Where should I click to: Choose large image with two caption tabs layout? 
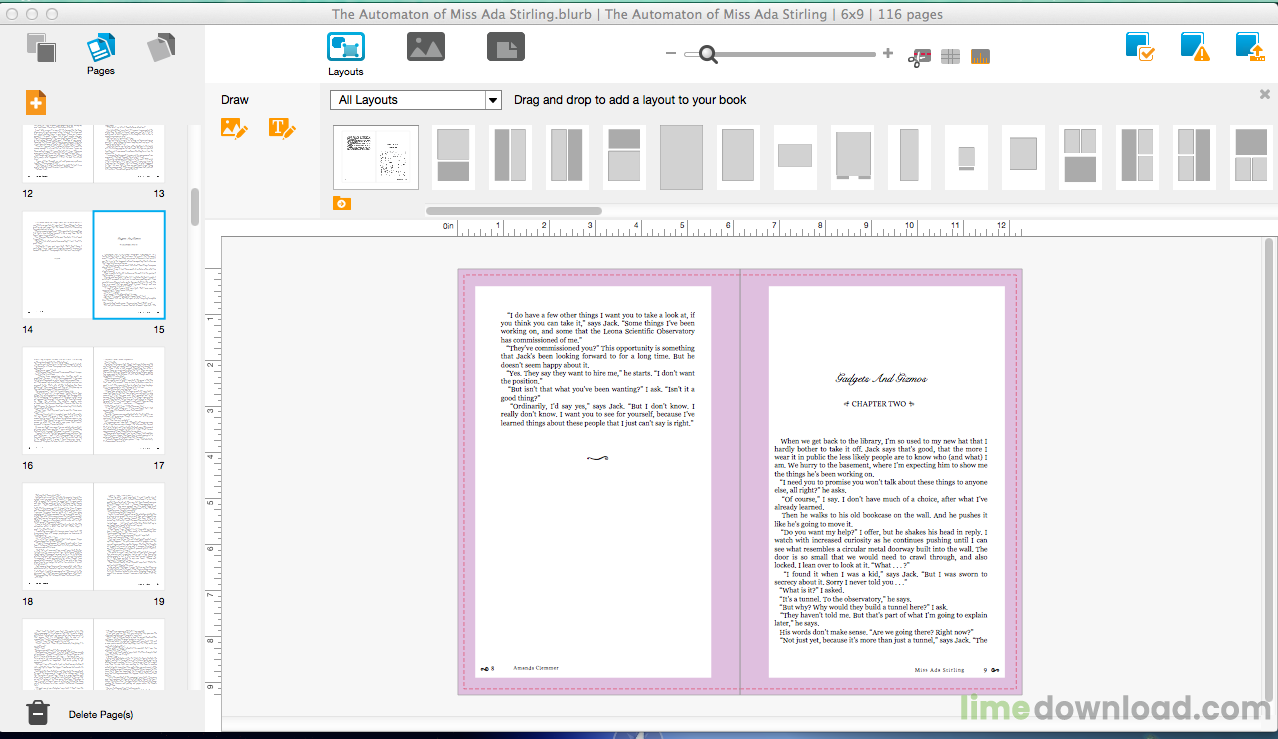point(852,157)
